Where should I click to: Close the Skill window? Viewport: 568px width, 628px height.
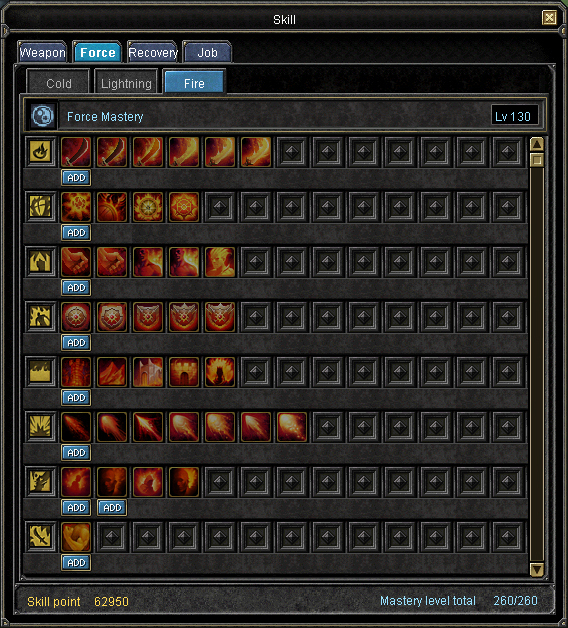click(549, 18)
